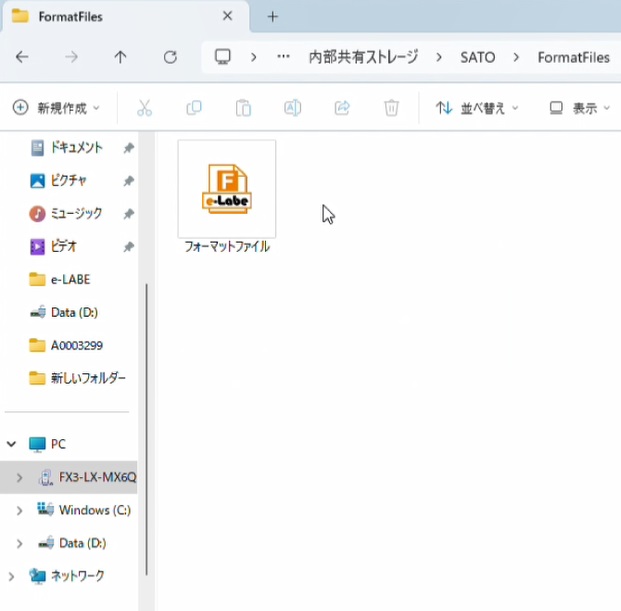Select the フォーマットファイル e-Label file
621x611 pixels.
click(x=227, y=196)
